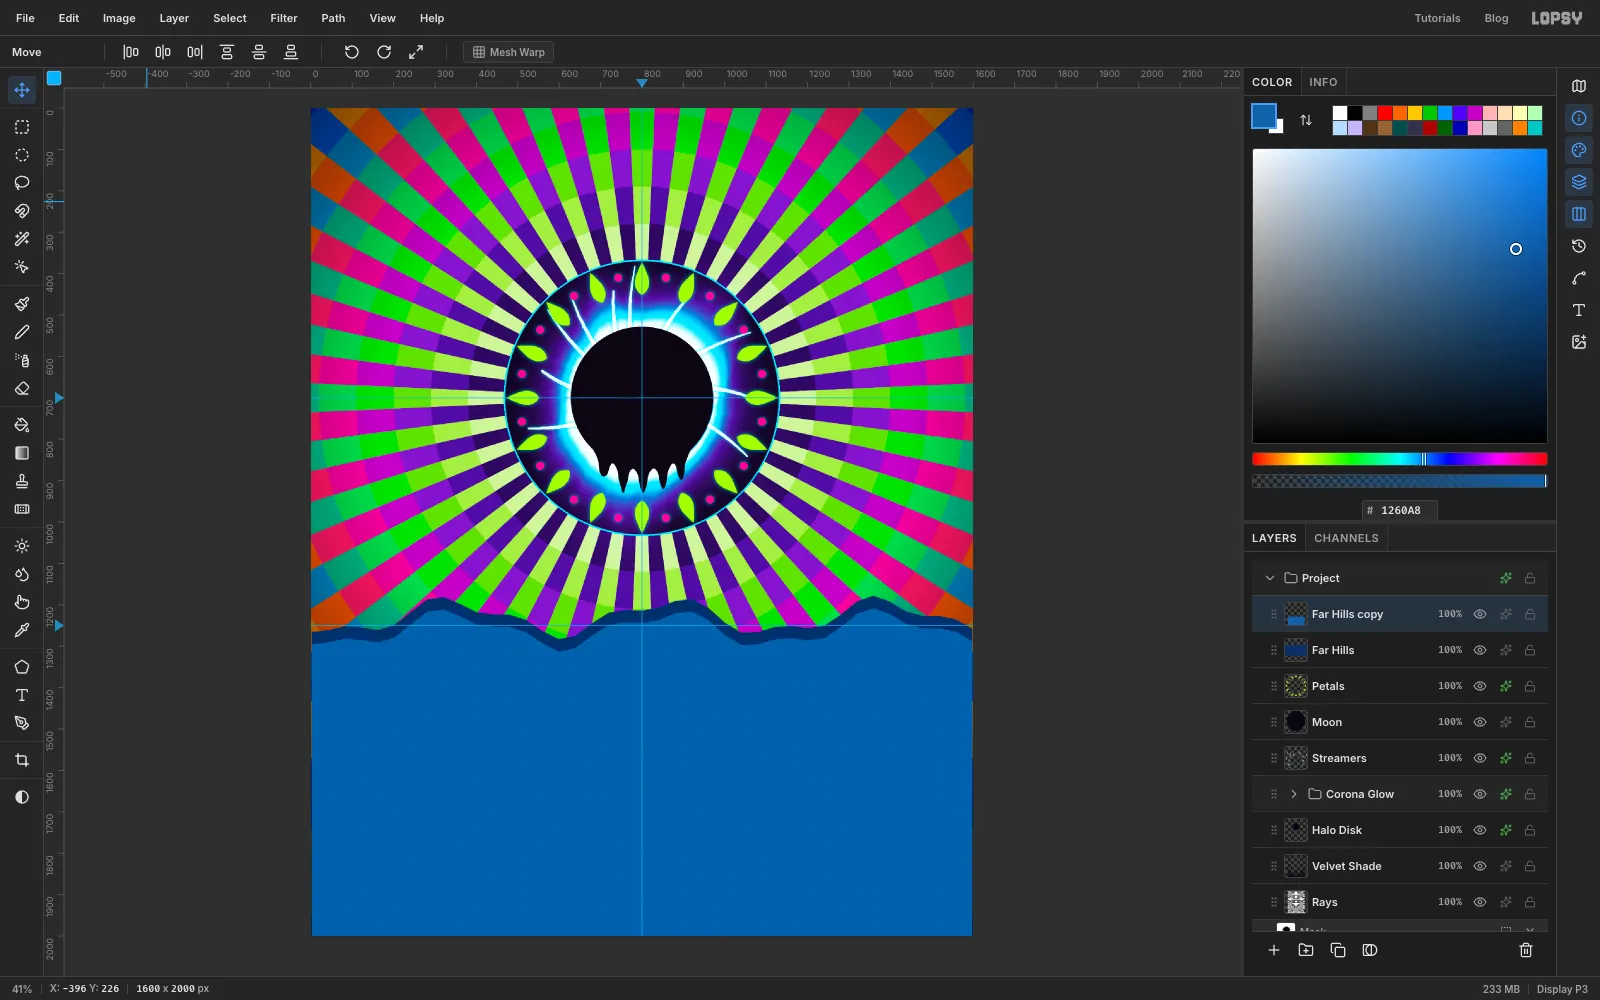Select the Crop tool
Screen dimensions: 1600x1000
[22, 760]
